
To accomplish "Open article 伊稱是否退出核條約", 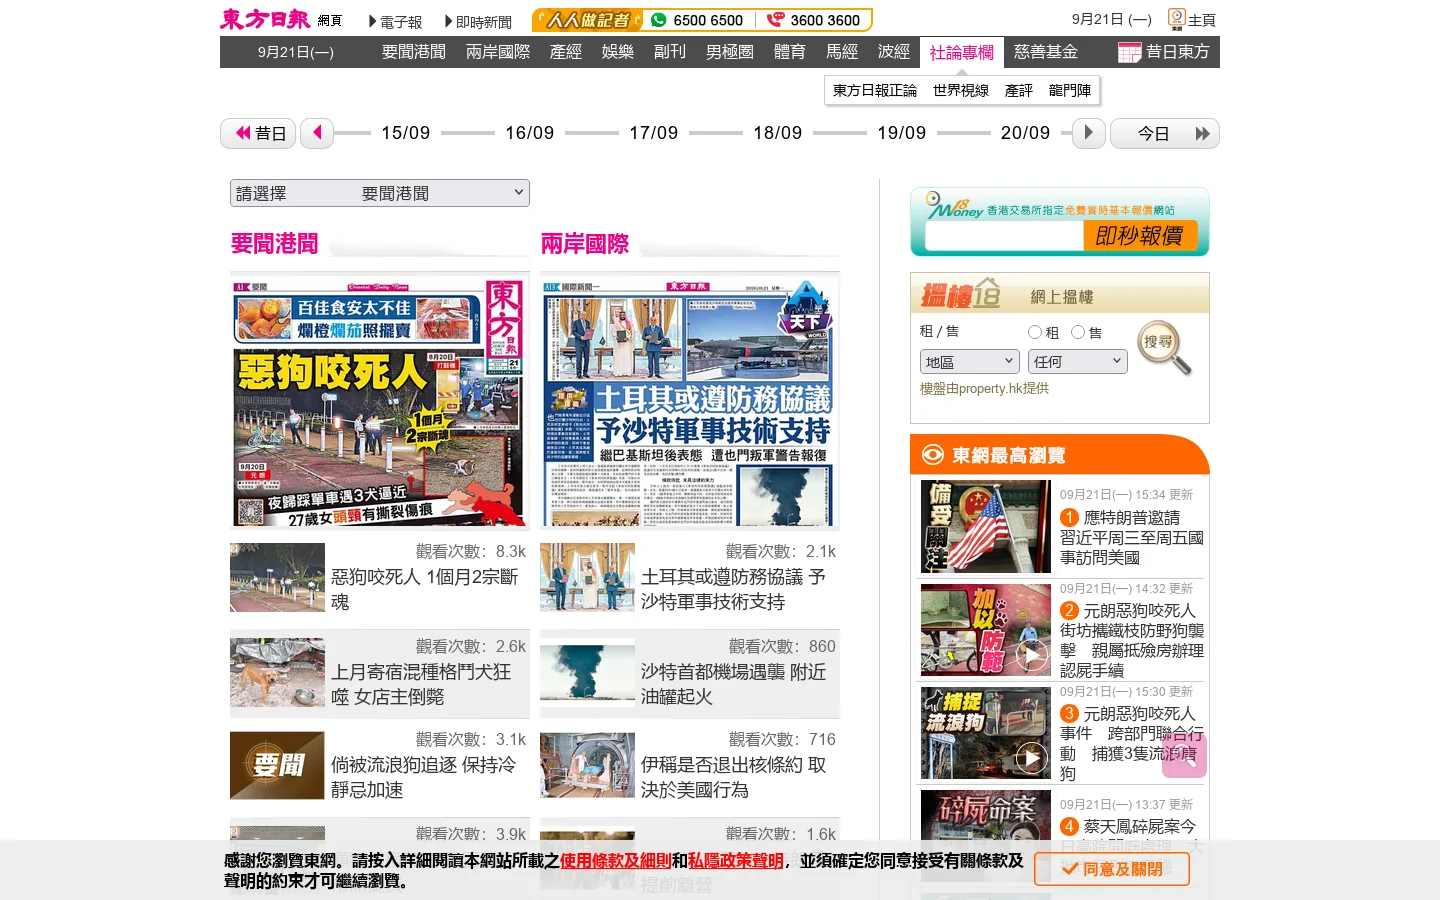I will click(x=733, y=777).
